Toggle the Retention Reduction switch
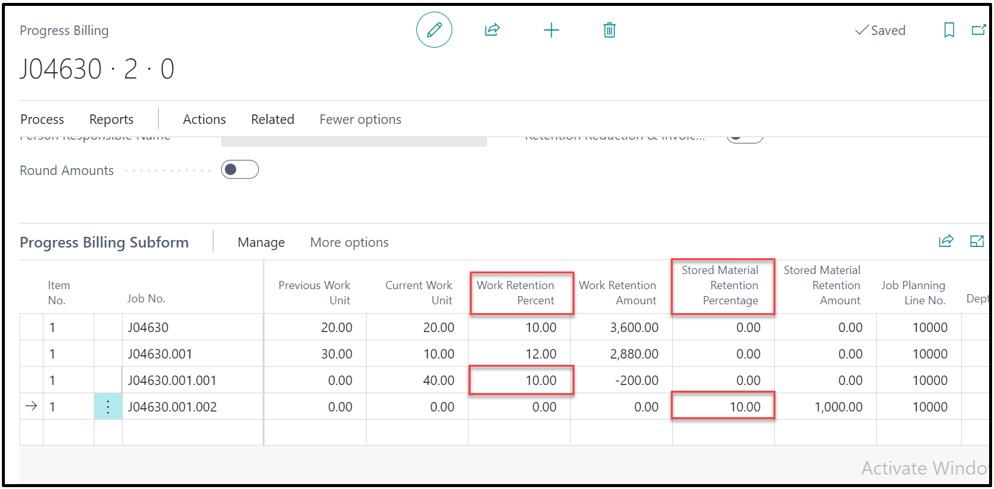Viewport: 994px width, 489px height. coord(744,136)
